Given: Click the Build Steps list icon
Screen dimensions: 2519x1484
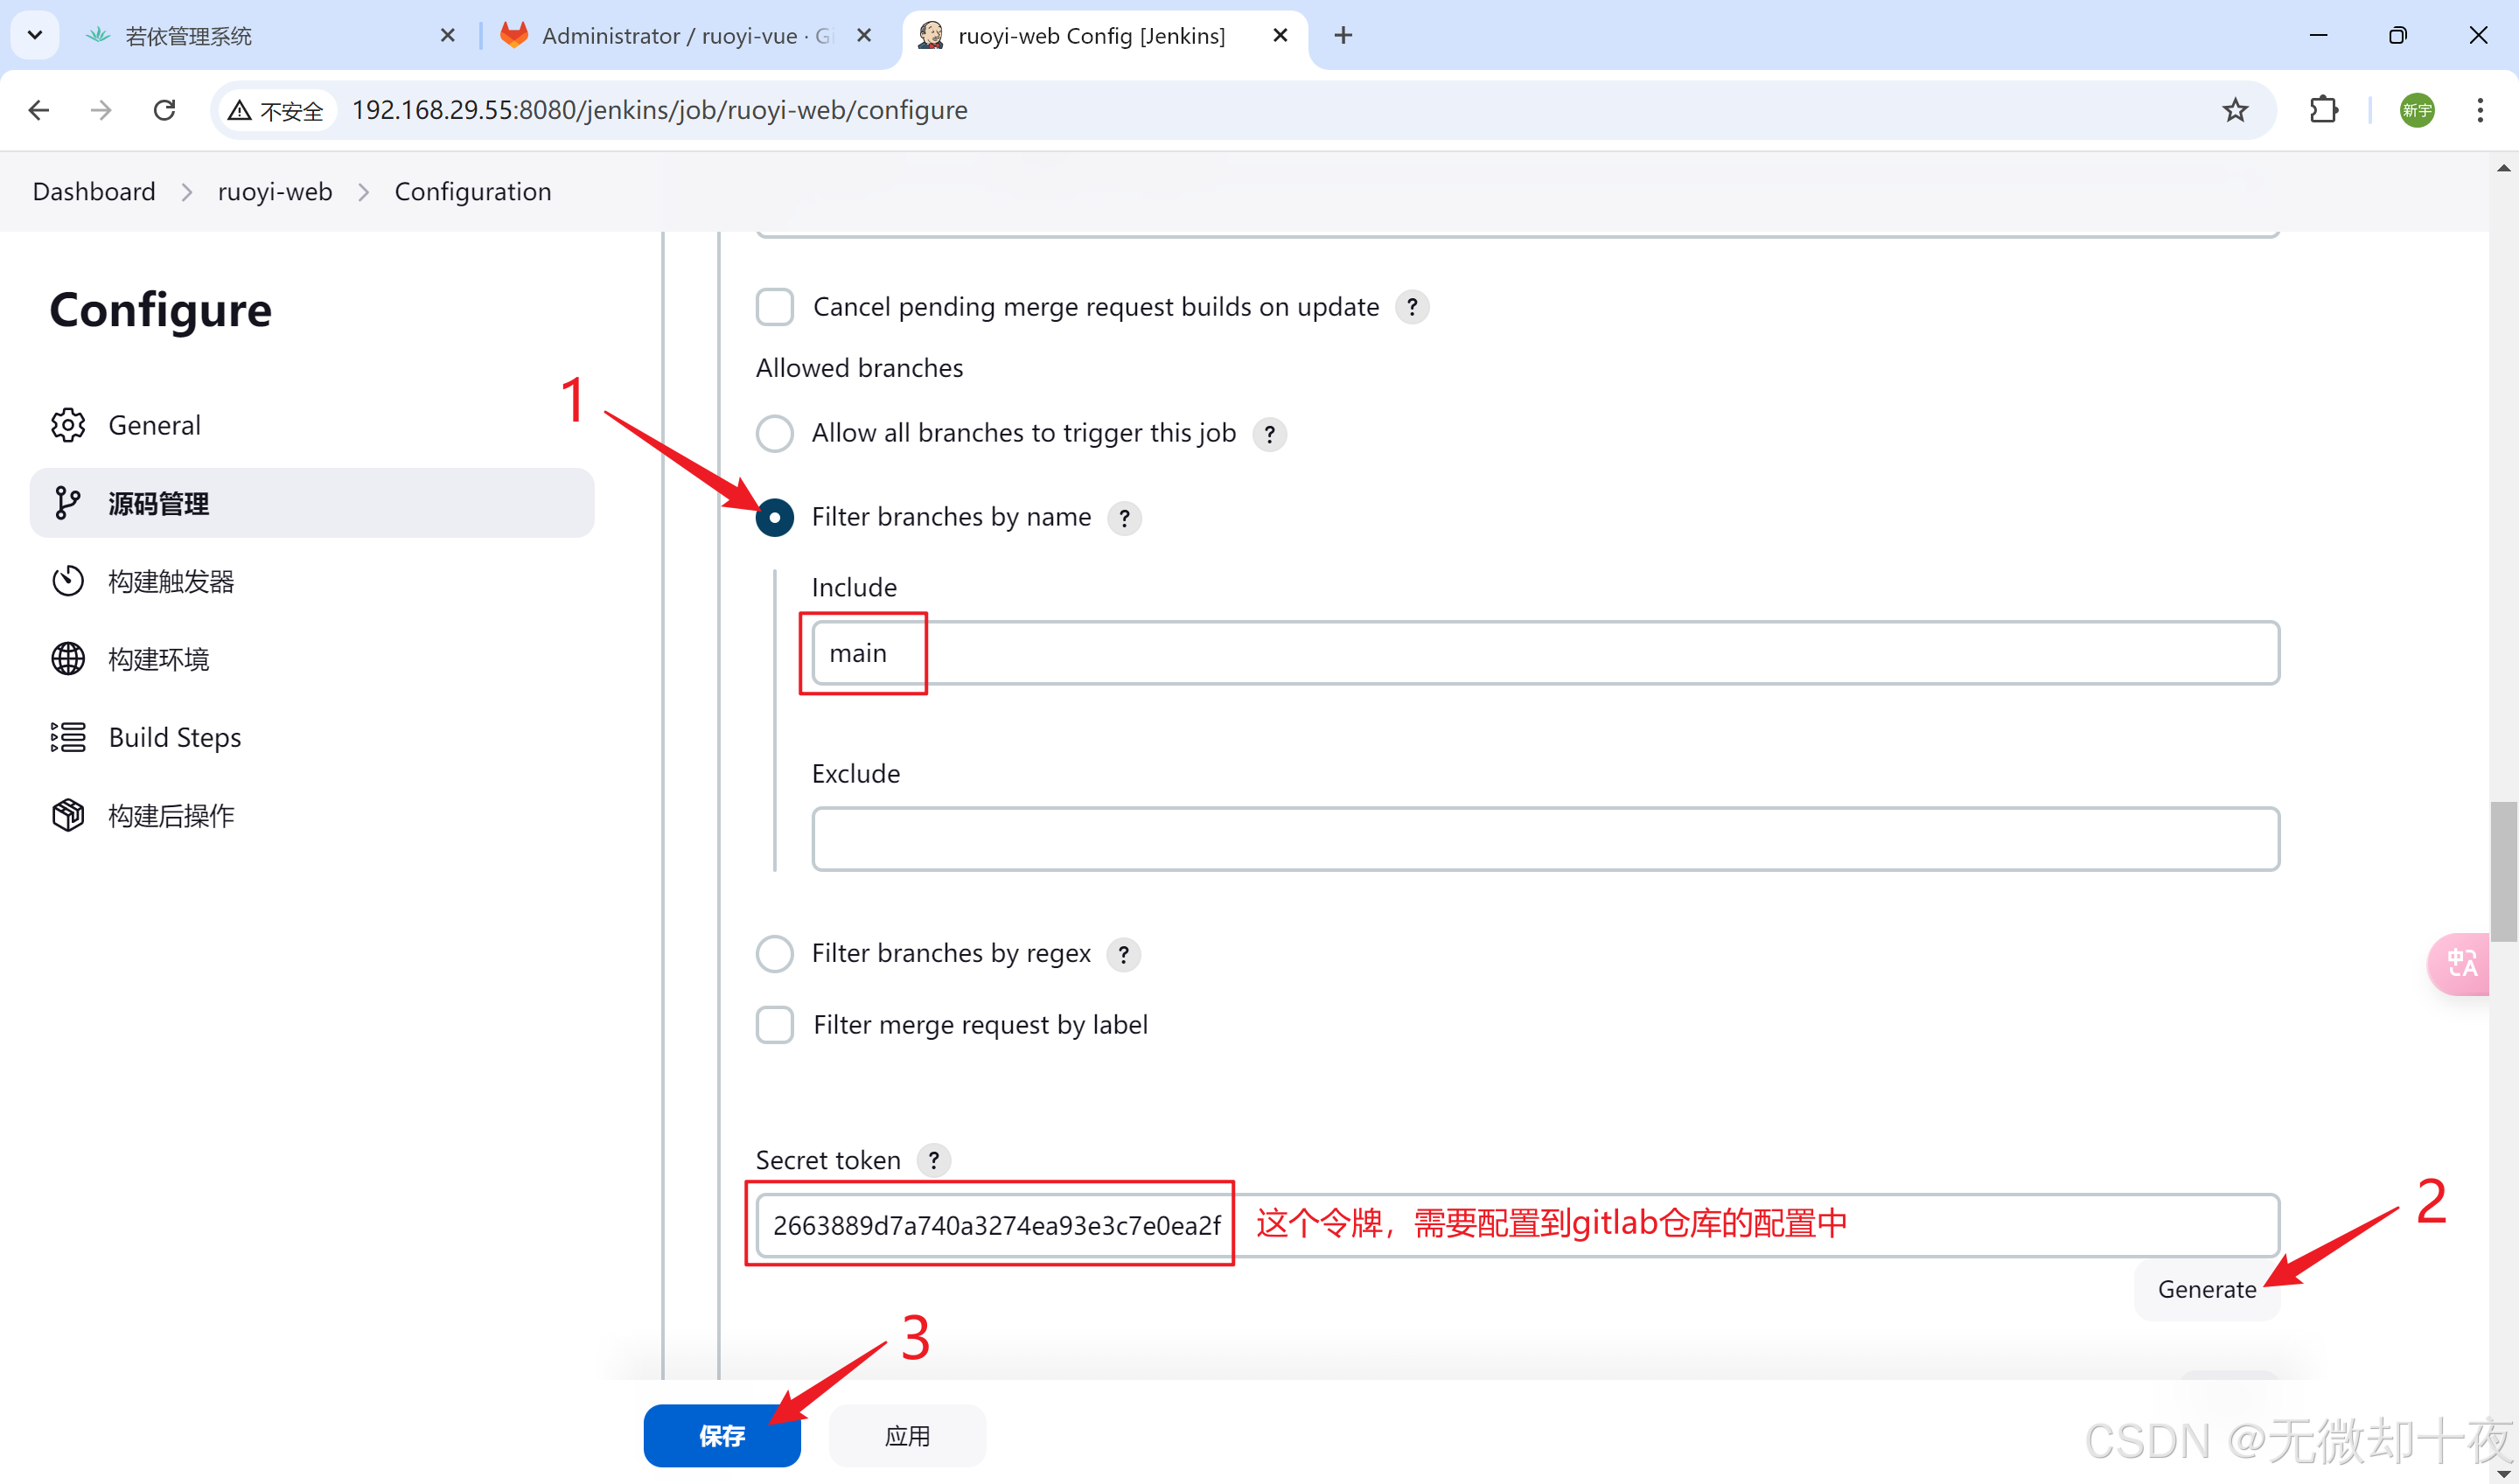Looking at the screenshot, I should [x=68, y=737].
